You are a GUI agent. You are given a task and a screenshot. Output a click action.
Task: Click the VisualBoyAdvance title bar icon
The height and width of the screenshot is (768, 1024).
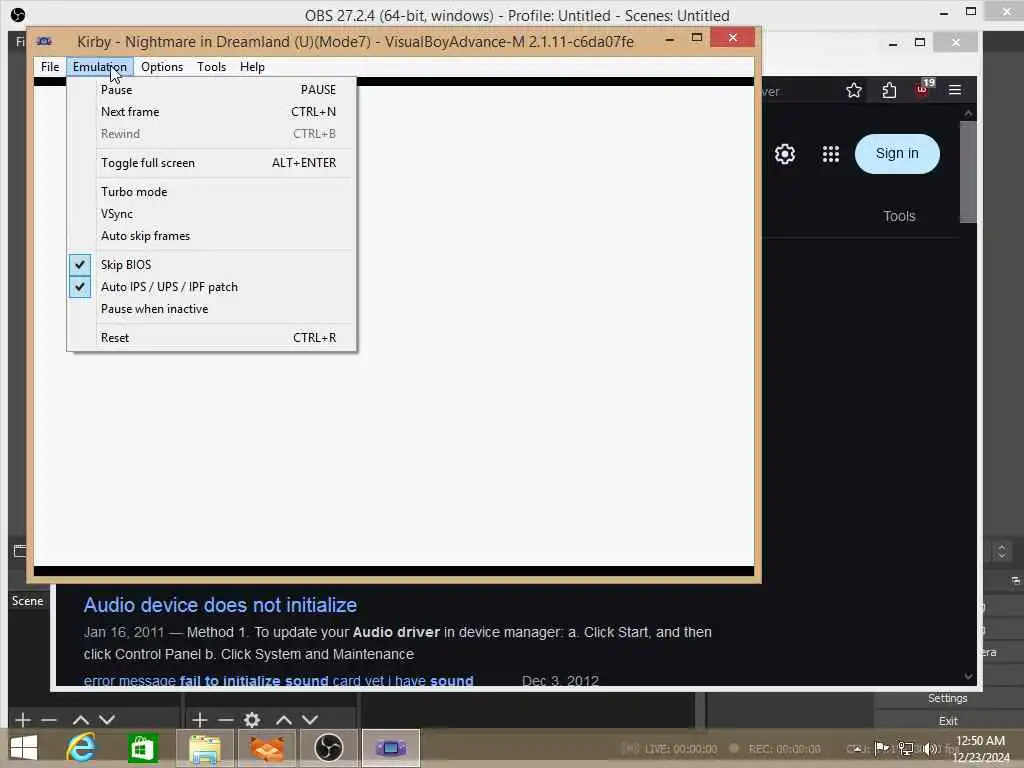(x=44, y=41)
